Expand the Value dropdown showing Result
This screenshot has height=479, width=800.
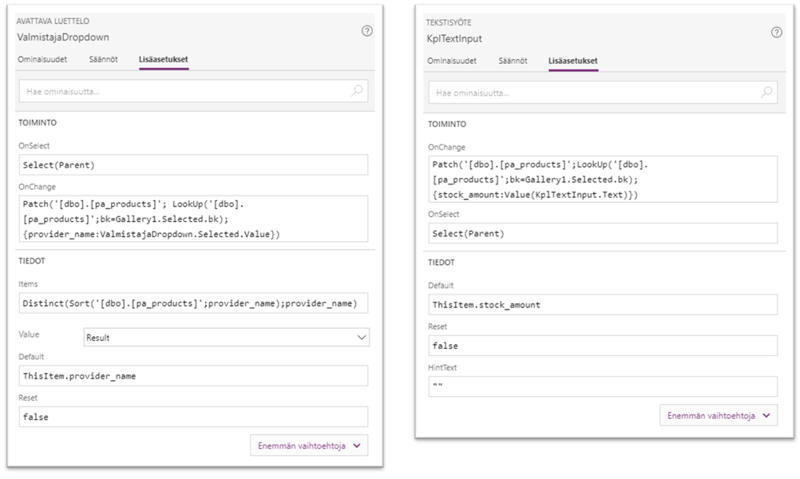(x=225, y=339)
